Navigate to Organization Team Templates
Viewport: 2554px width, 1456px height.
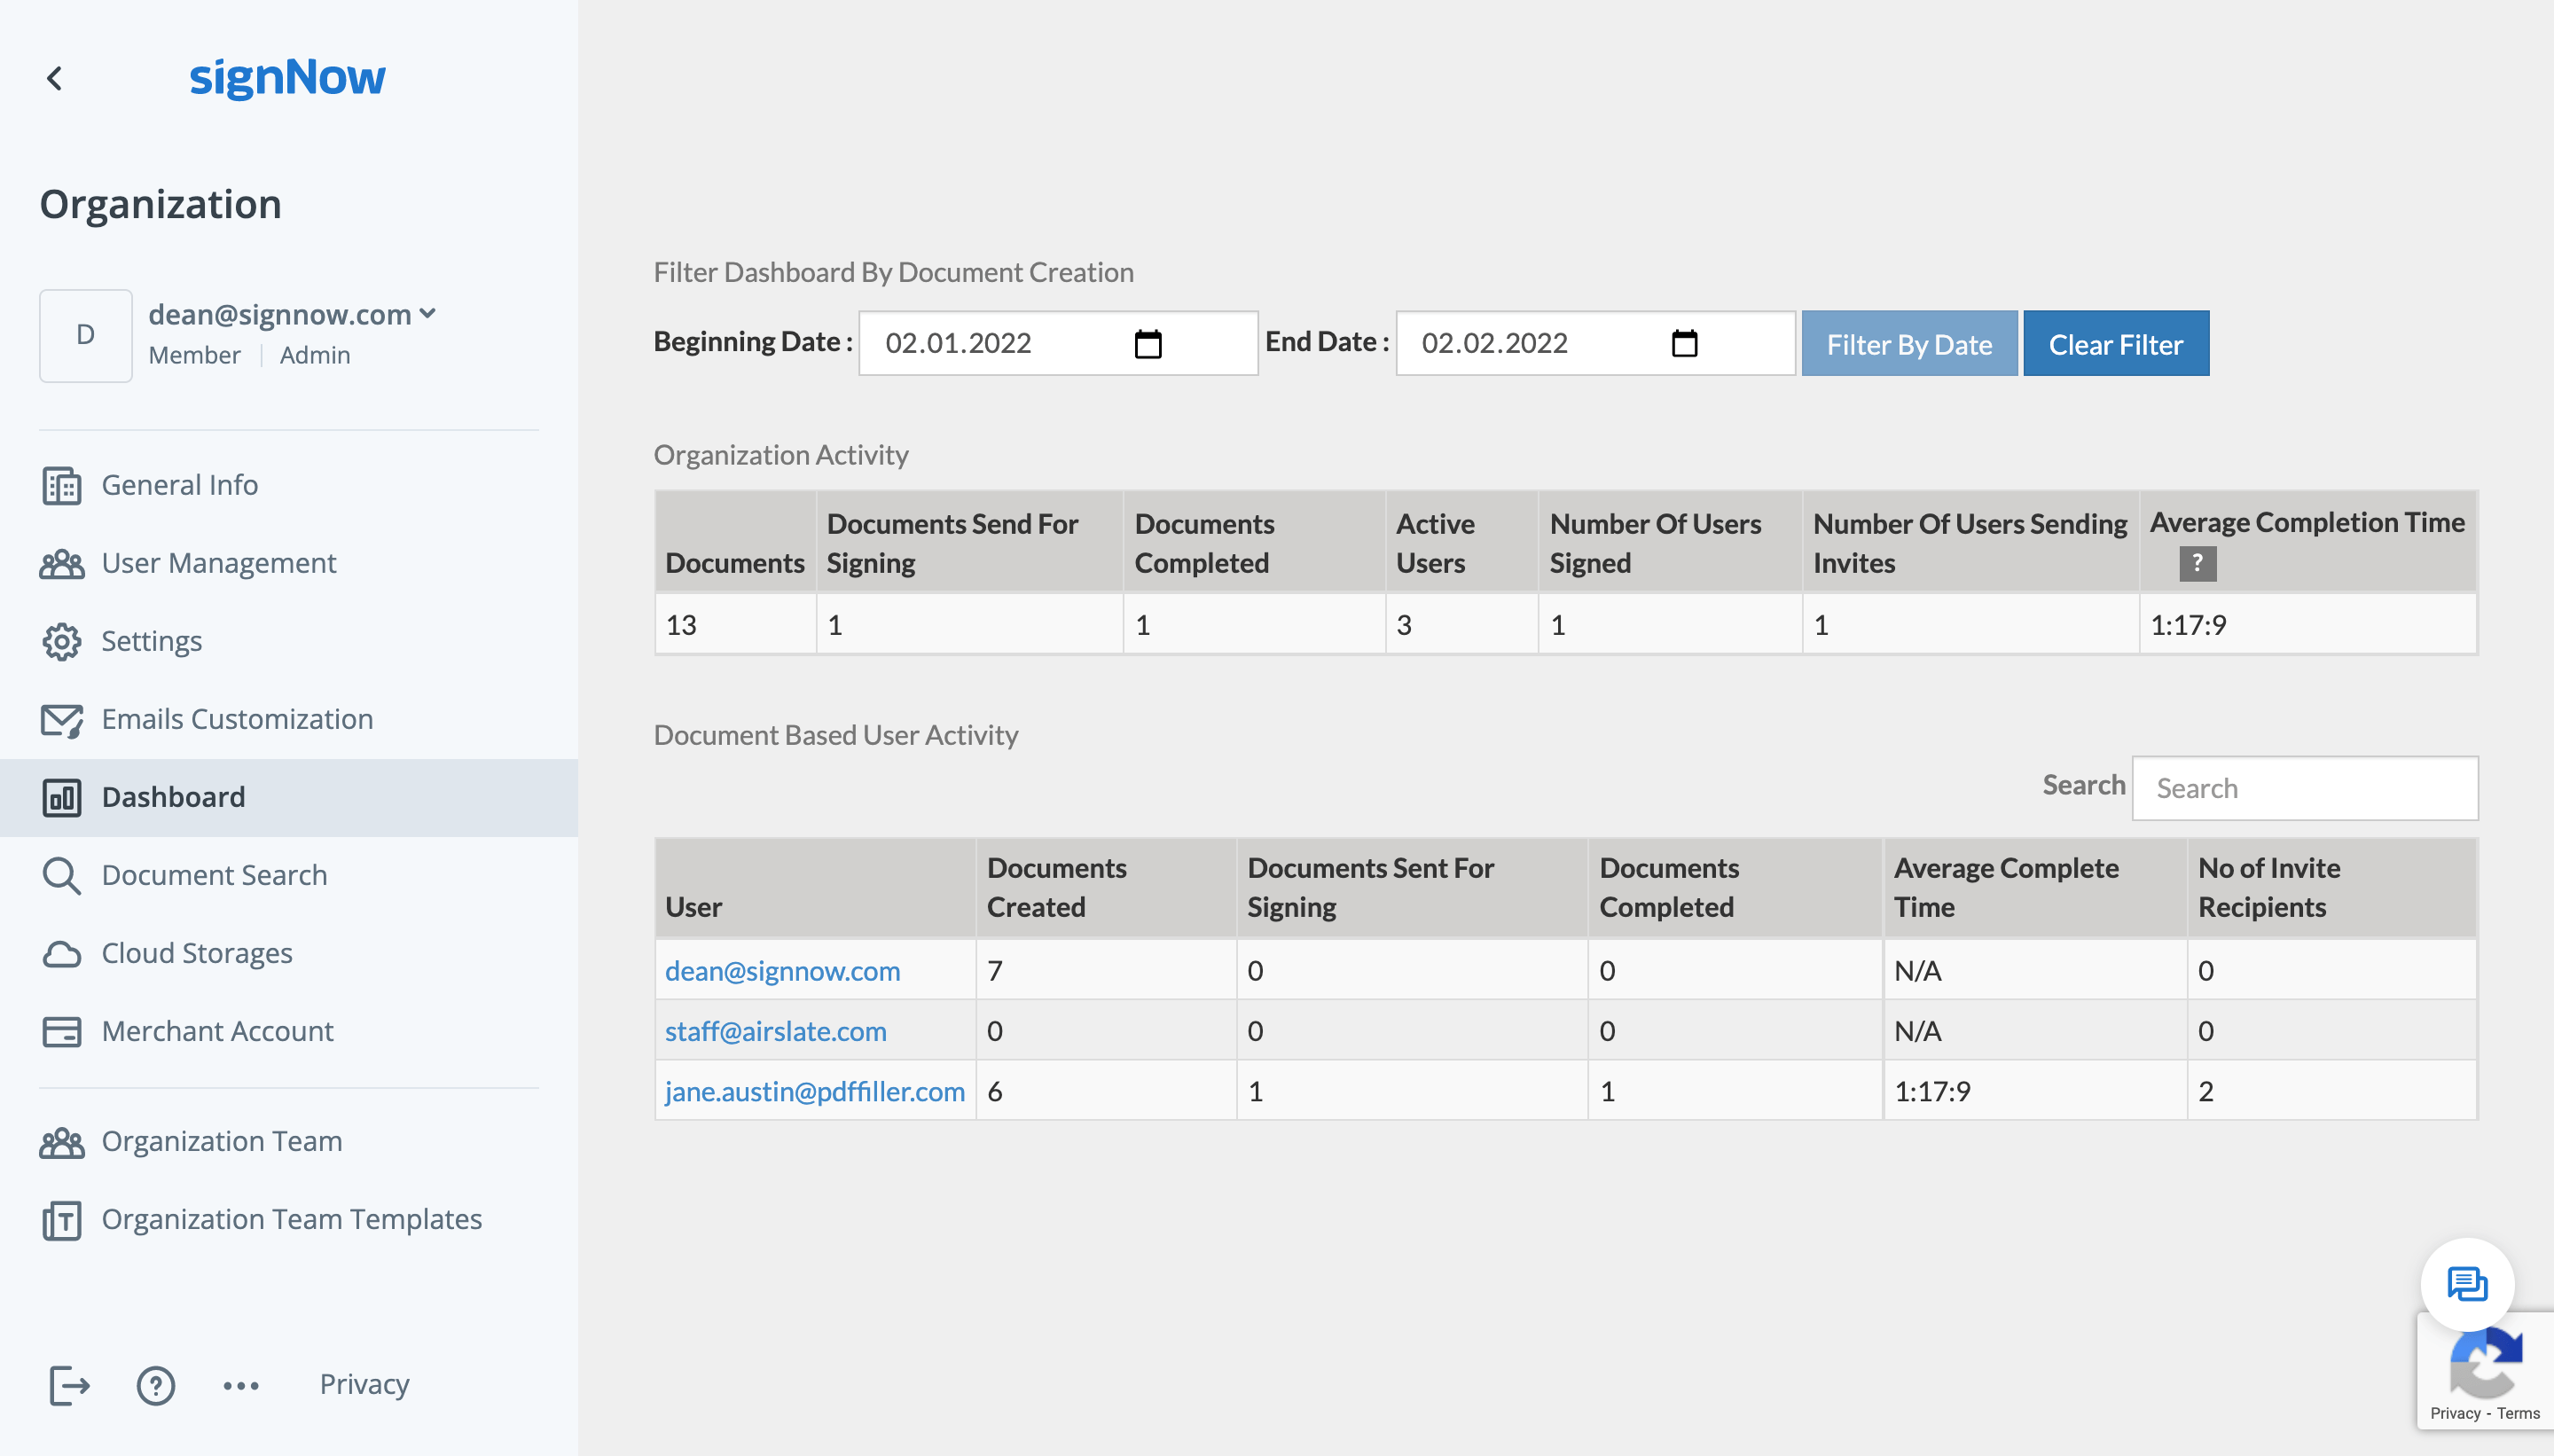[291, 1219]
